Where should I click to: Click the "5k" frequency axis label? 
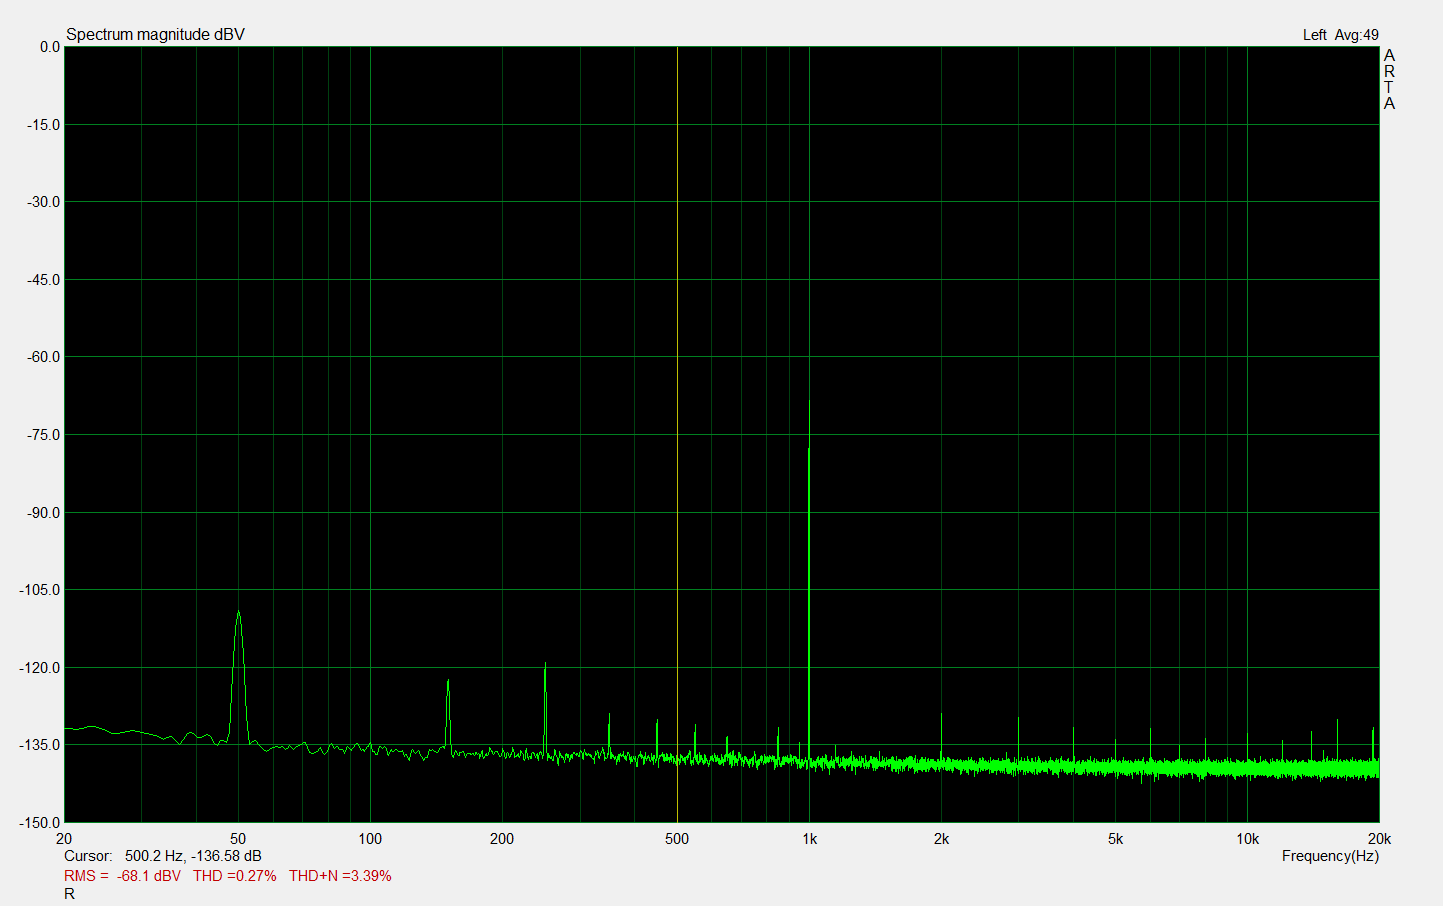[1115, 839]
